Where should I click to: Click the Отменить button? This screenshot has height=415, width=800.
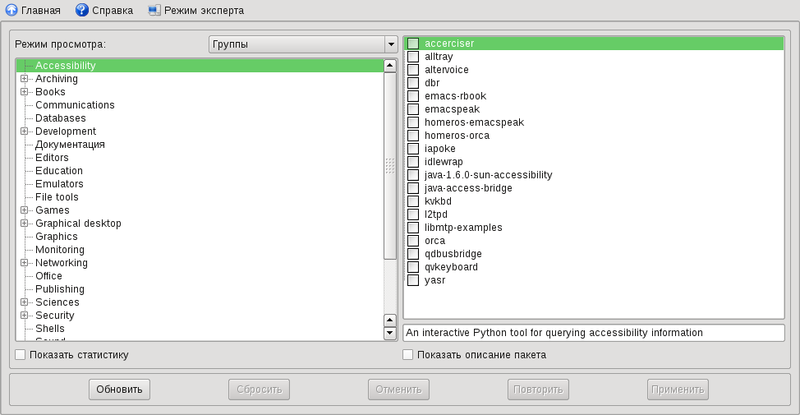point(398,389)
